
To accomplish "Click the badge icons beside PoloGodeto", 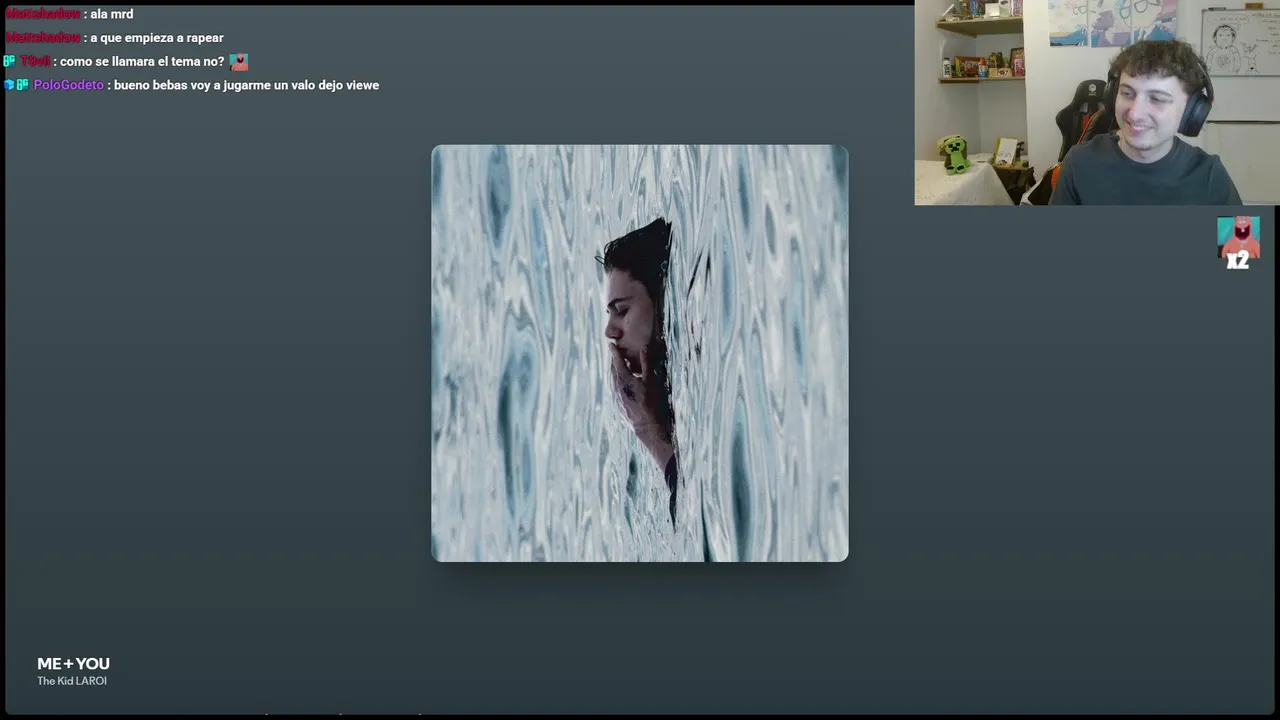I will point(16,85).
